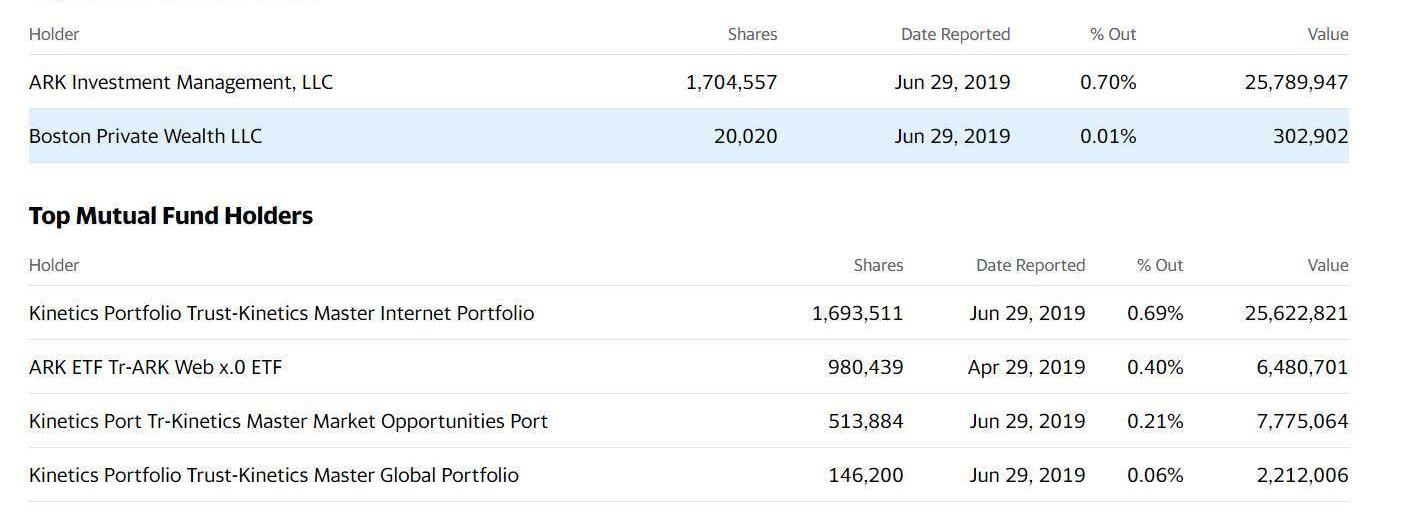The height and width of the screenshot is (527, 1405).
Task: Click the Apr 29, 2019 date cell
Action: [1026, 367]
